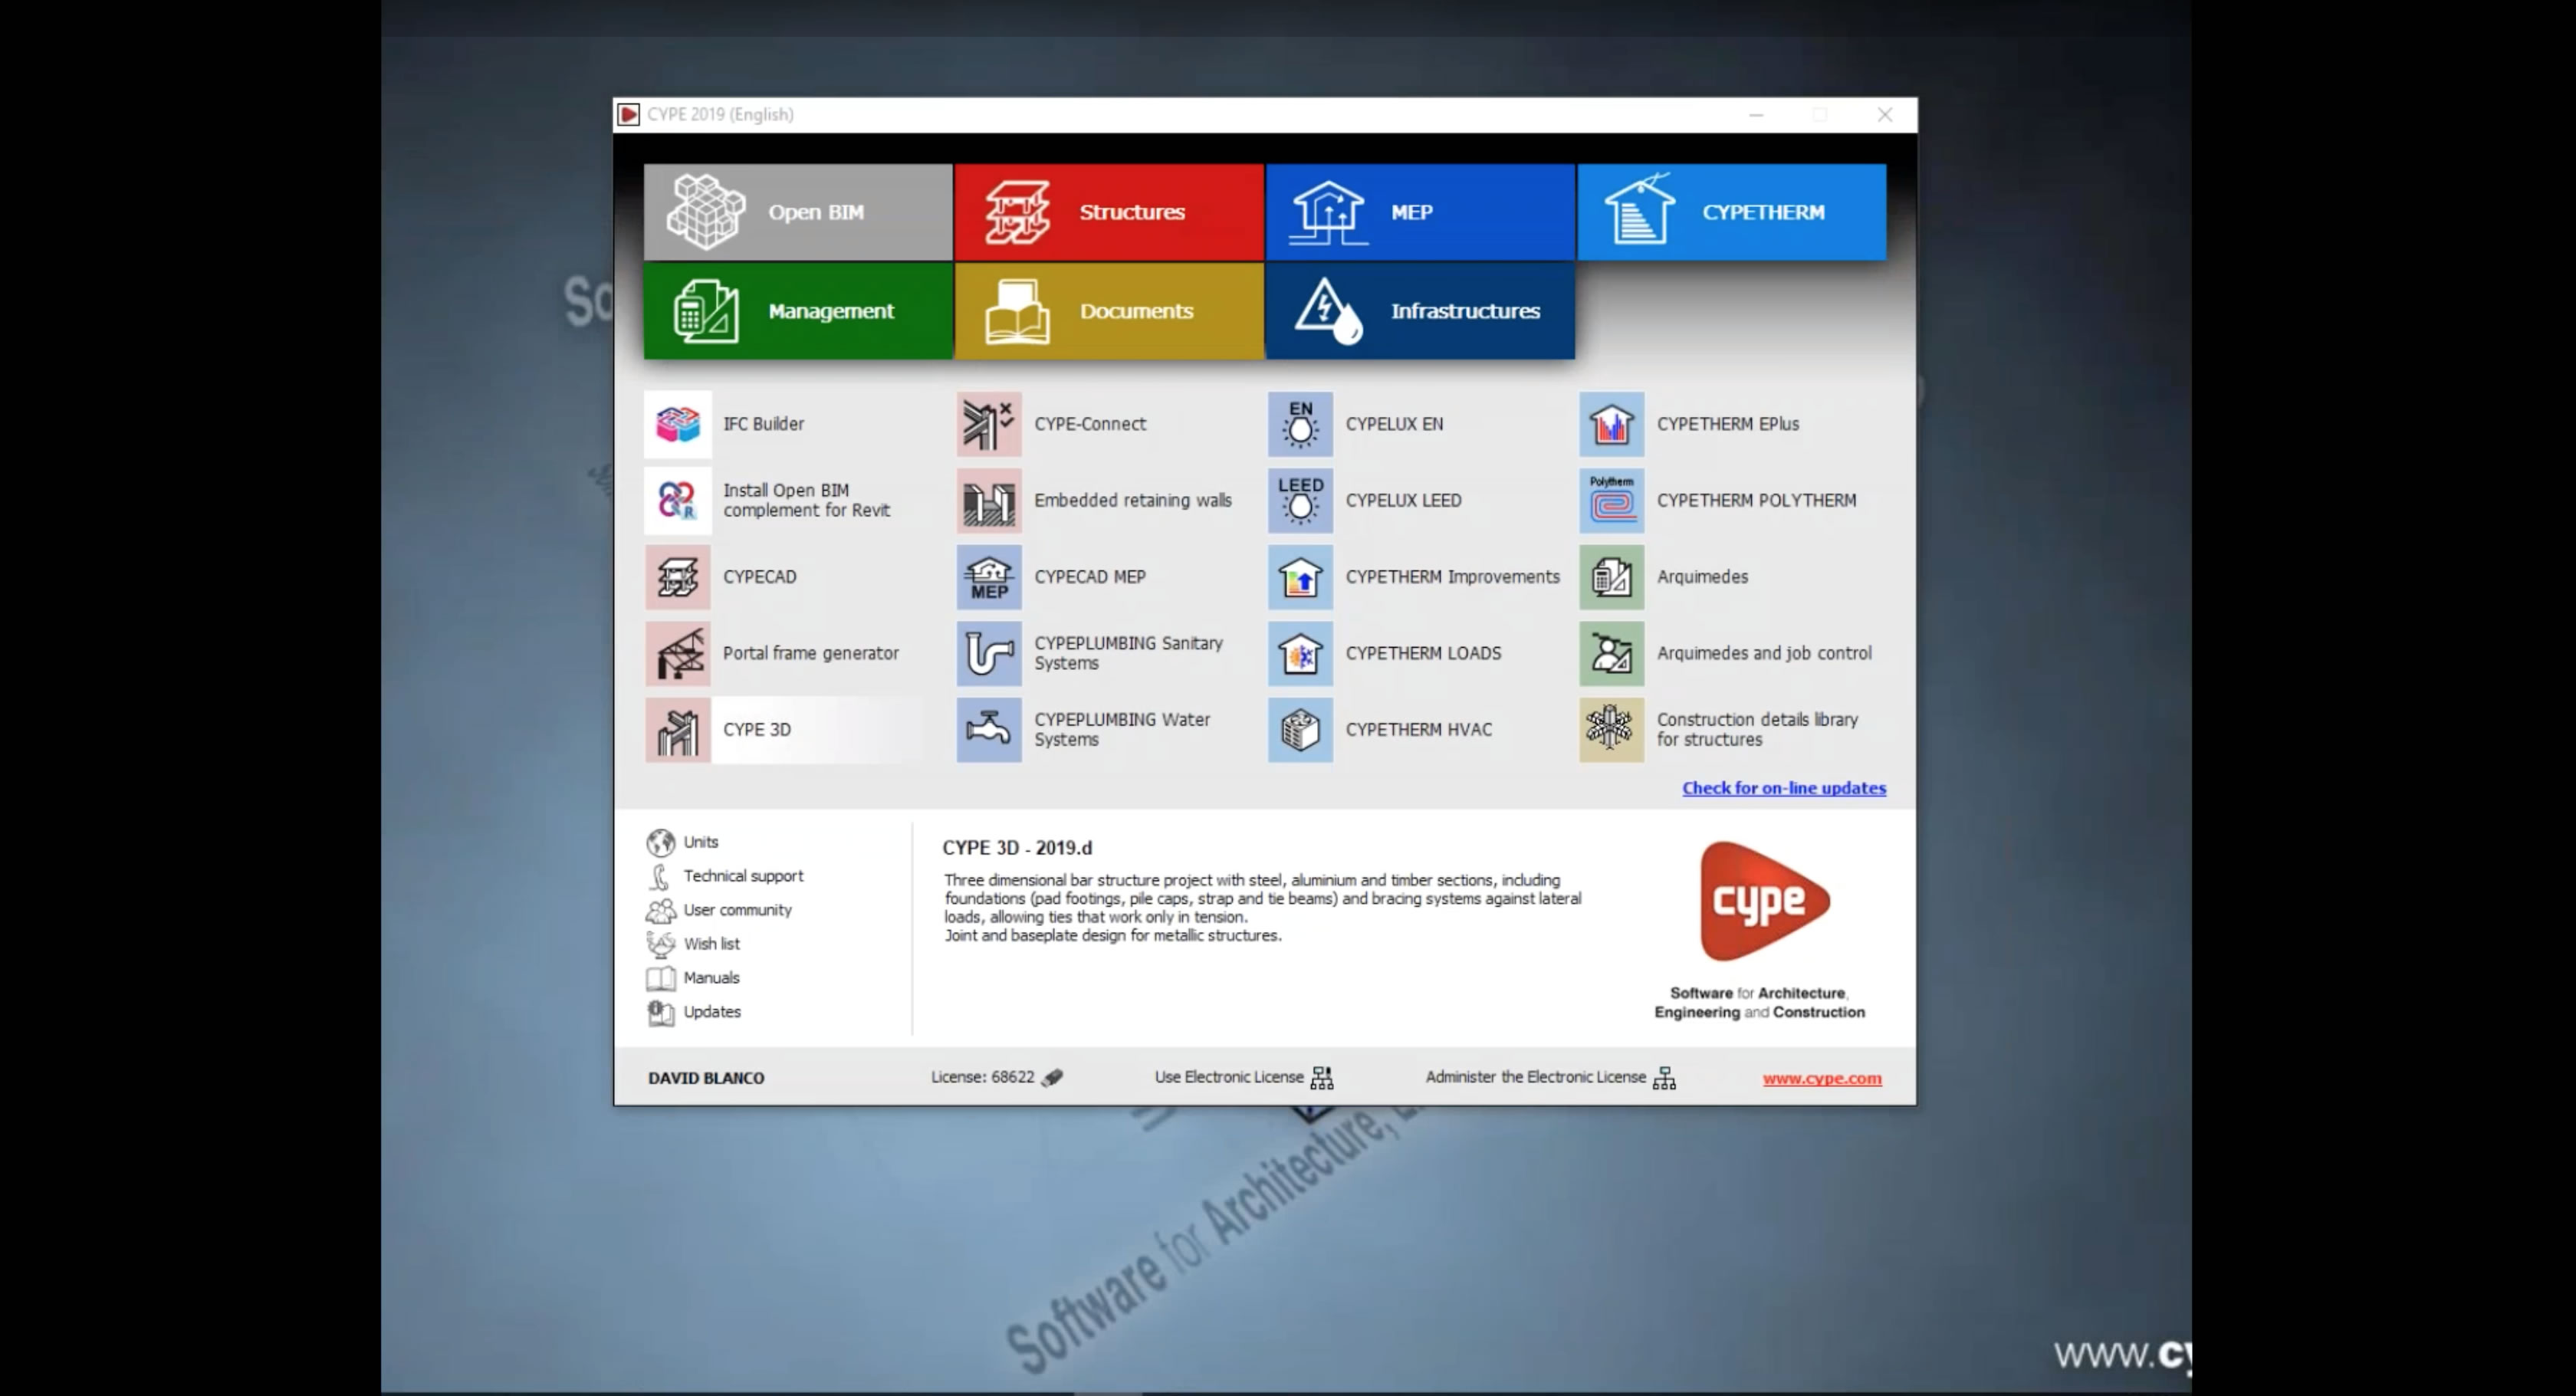Click the Wish list label

711,944
